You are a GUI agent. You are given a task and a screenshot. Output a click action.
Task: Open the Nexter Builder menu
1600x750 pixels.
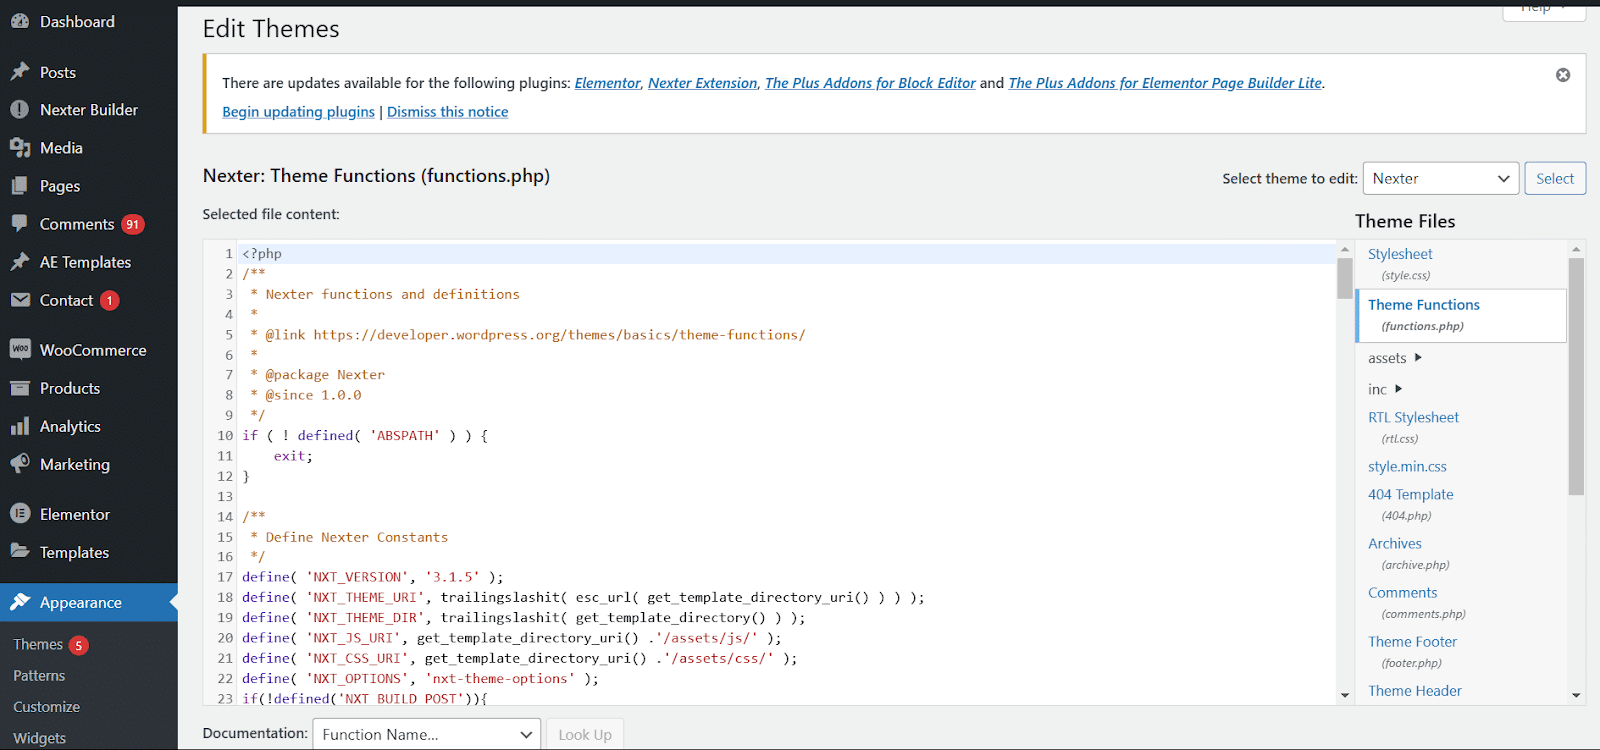point(89,110)
